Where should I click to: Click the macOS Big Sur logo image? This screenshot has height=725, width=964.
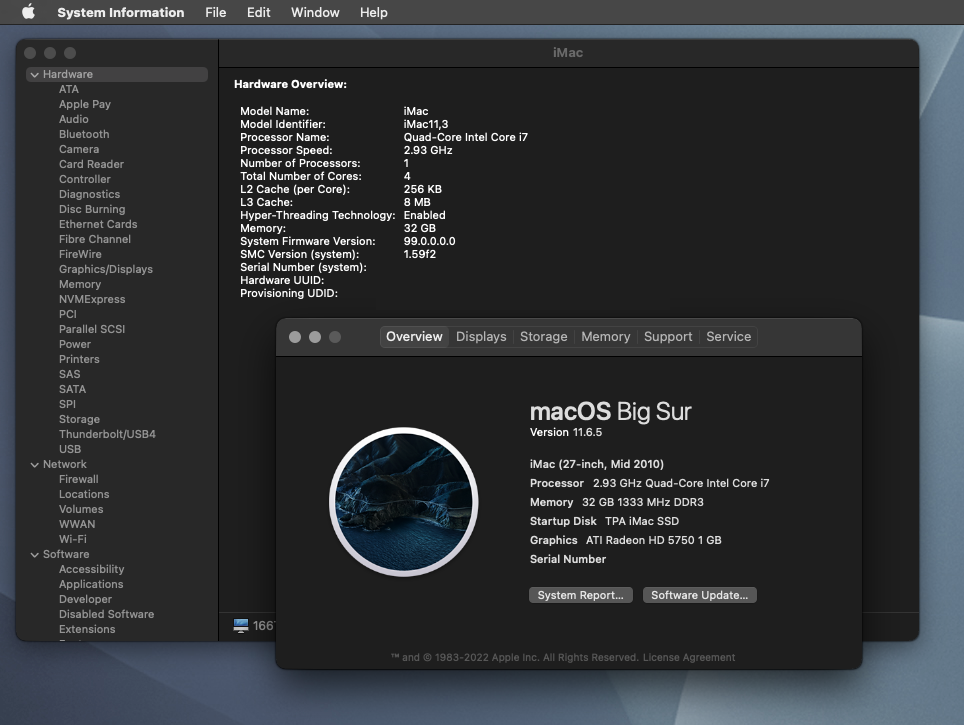click(x=404, y=502)
